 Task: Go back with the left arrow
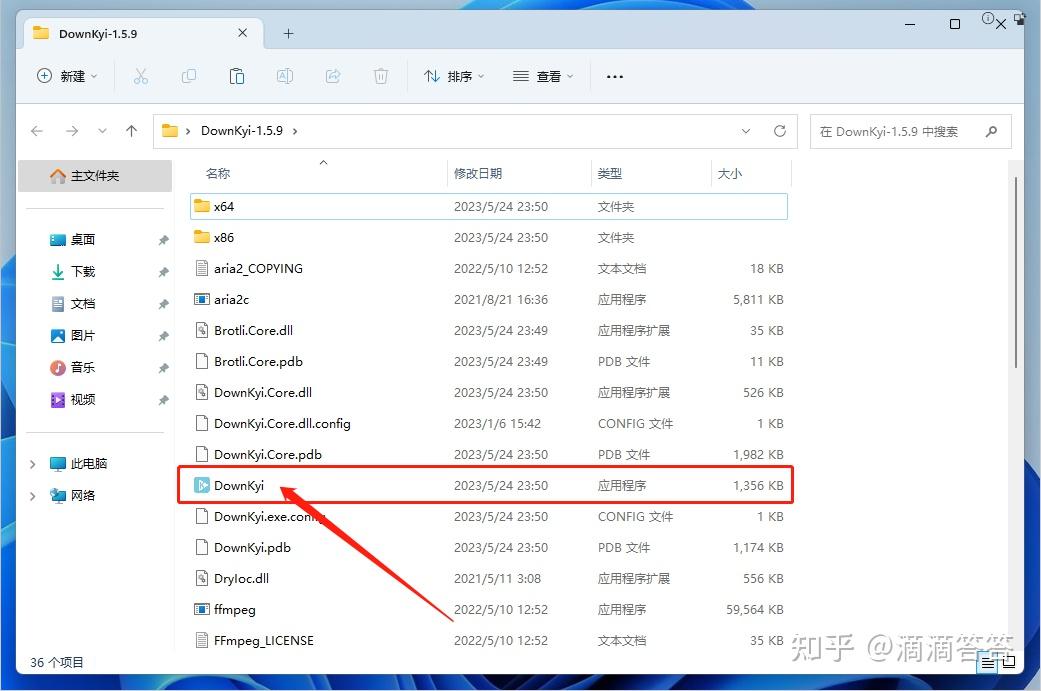coord(37,131)
